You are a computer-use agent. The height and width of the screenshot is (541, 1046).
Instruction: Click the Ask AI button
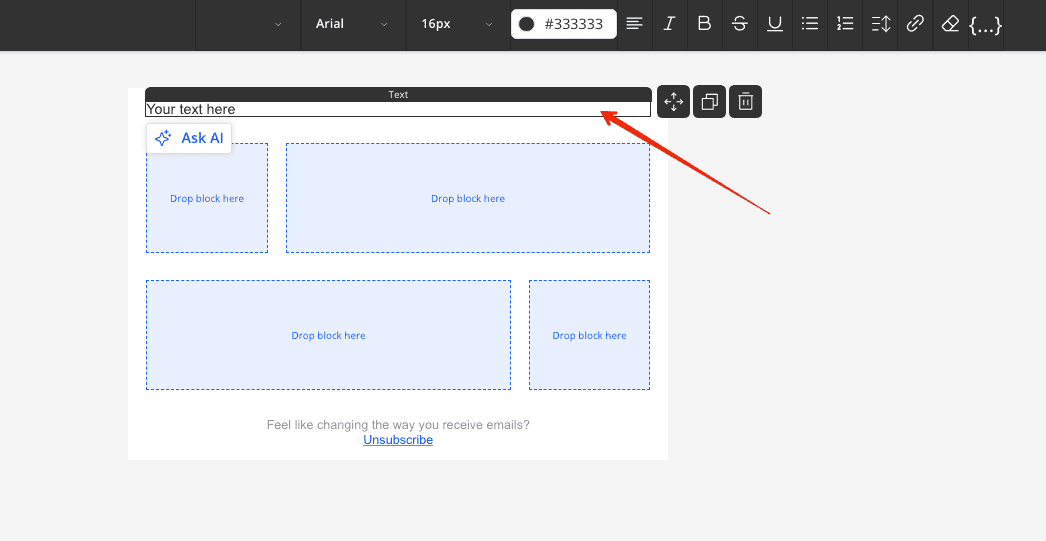tap(189, 138)
